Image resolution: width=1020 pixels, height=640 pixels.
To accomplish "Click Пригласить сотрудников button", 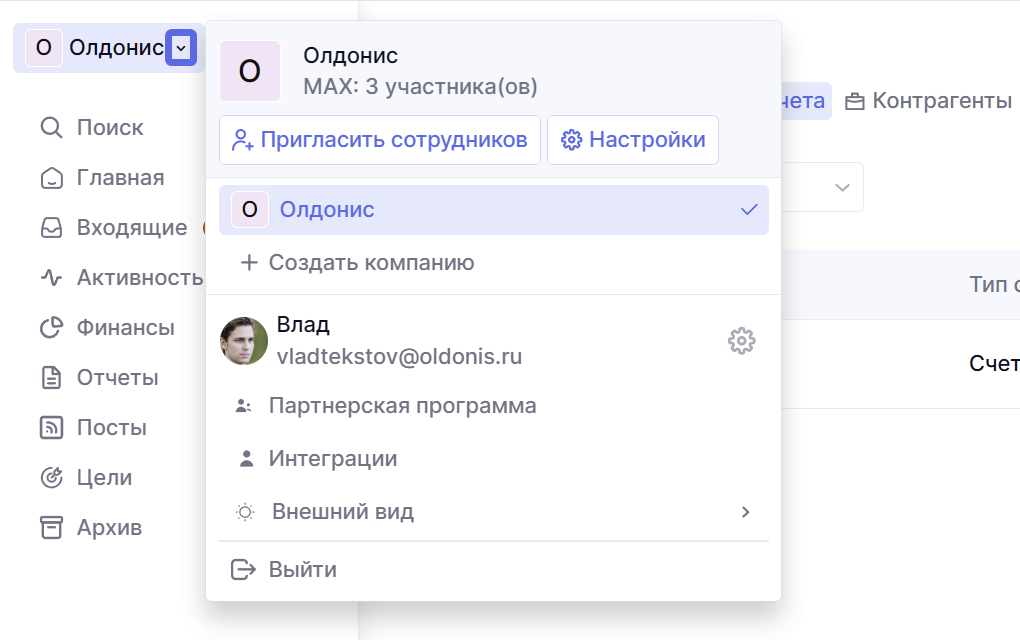I will (x=380, y=140).
